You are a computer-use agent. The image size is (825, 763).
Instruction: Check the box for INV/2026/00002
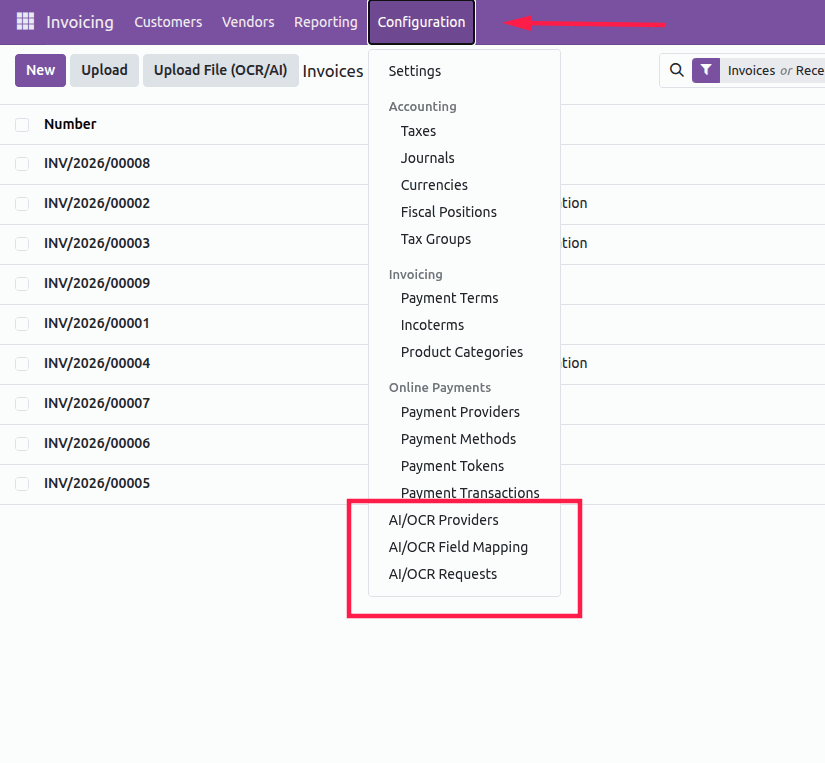(22, 204)
